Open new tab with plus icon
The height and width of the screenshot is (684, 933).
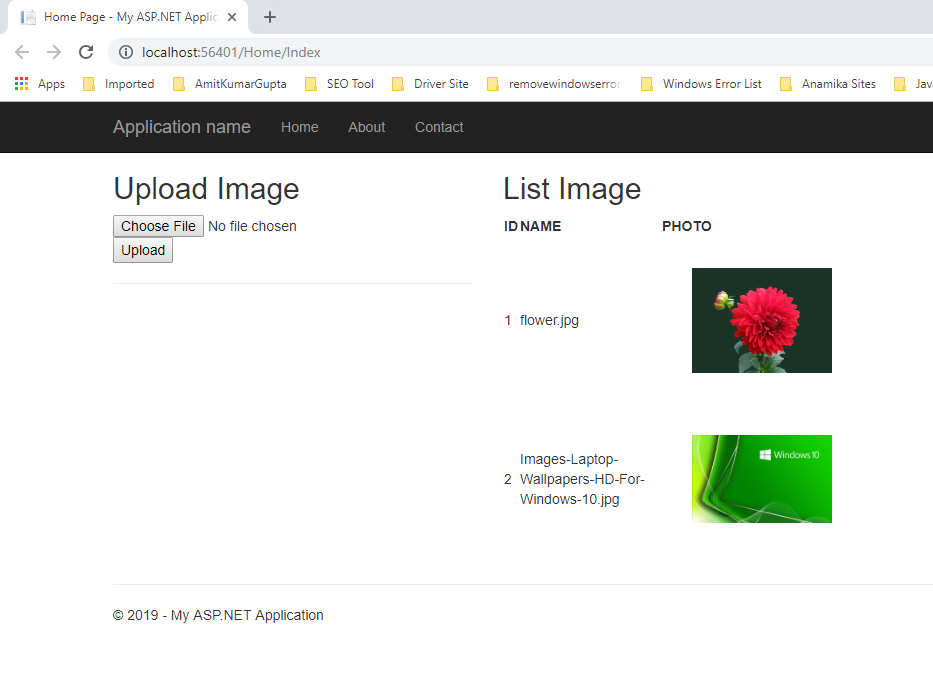(270, 17)
